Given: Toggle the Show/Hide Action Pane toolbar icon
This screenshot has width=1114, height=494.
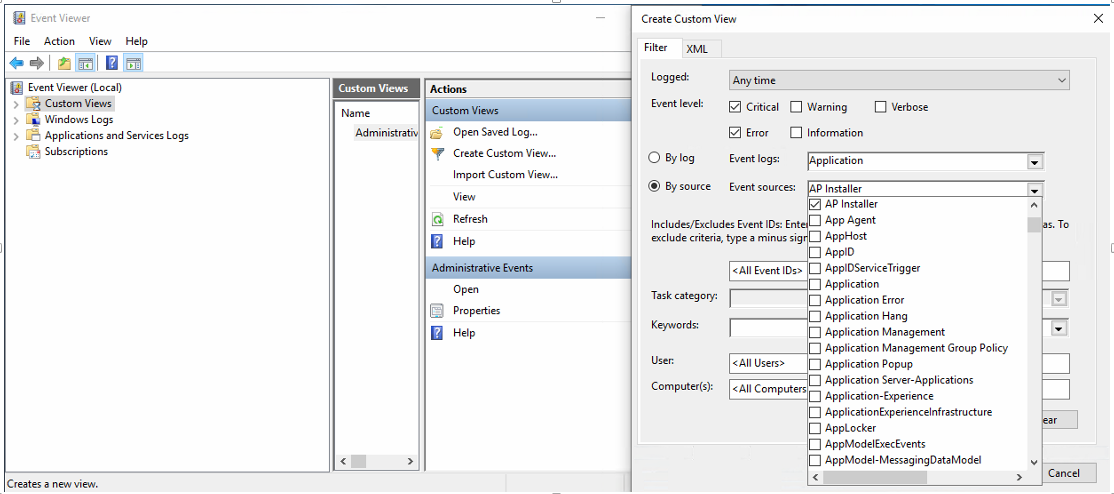Looking at the screenshot, I should tap(133, 63).
